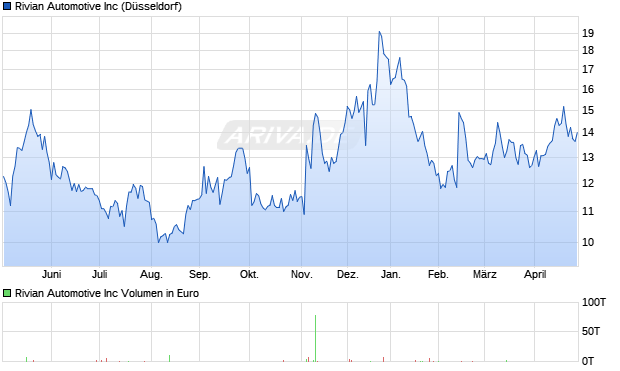Click the 'März' month label
Image resolution: width=620 pixels, height=371 pixels.
(x=484, y=274)
